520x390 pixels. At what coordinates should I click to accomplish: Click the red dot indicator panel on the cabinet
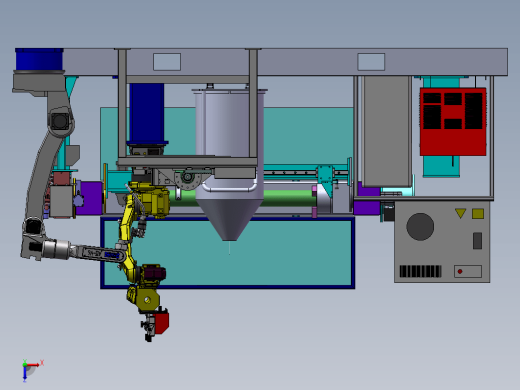(468, 271)
